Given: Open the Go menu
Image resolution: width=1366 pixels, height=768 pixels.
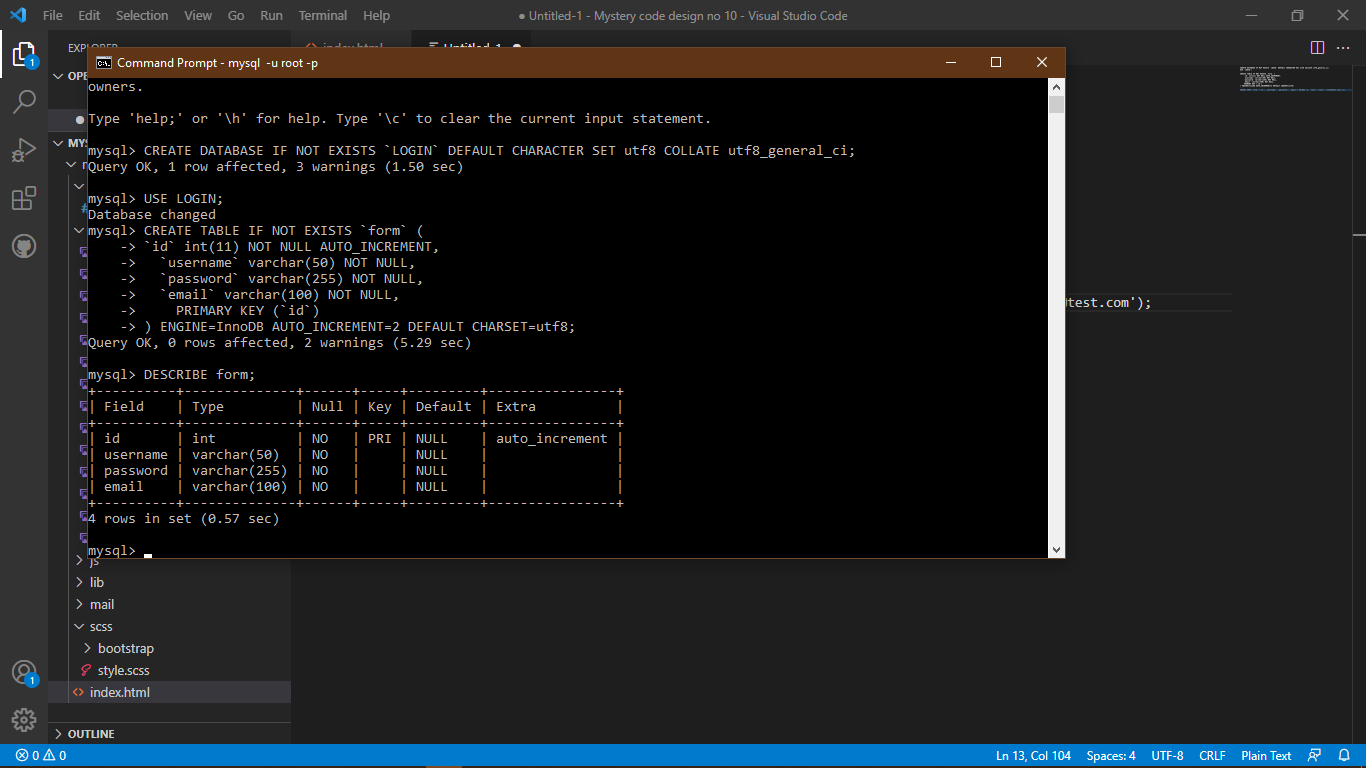Looking at the screenshot, I should coord(236,16).
